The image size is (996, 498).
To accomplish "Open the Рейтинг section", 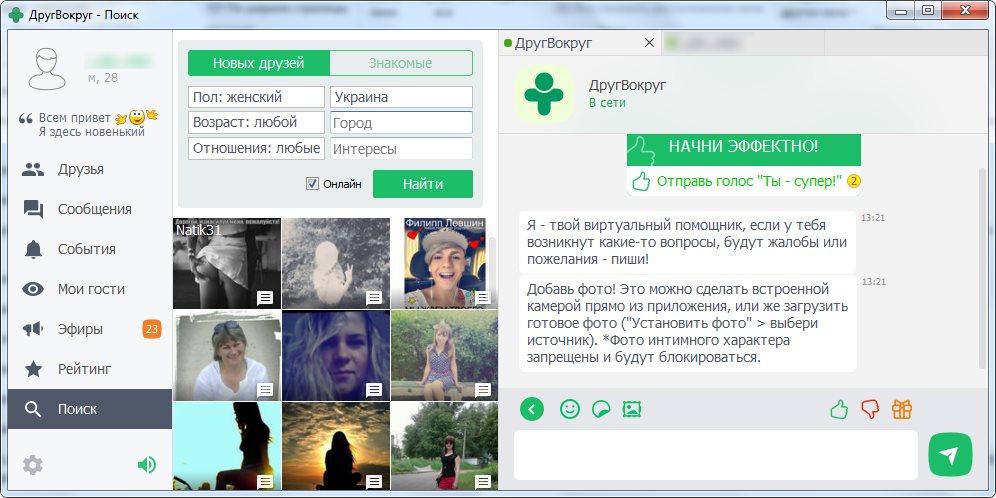I will click(x=90, y=368).
